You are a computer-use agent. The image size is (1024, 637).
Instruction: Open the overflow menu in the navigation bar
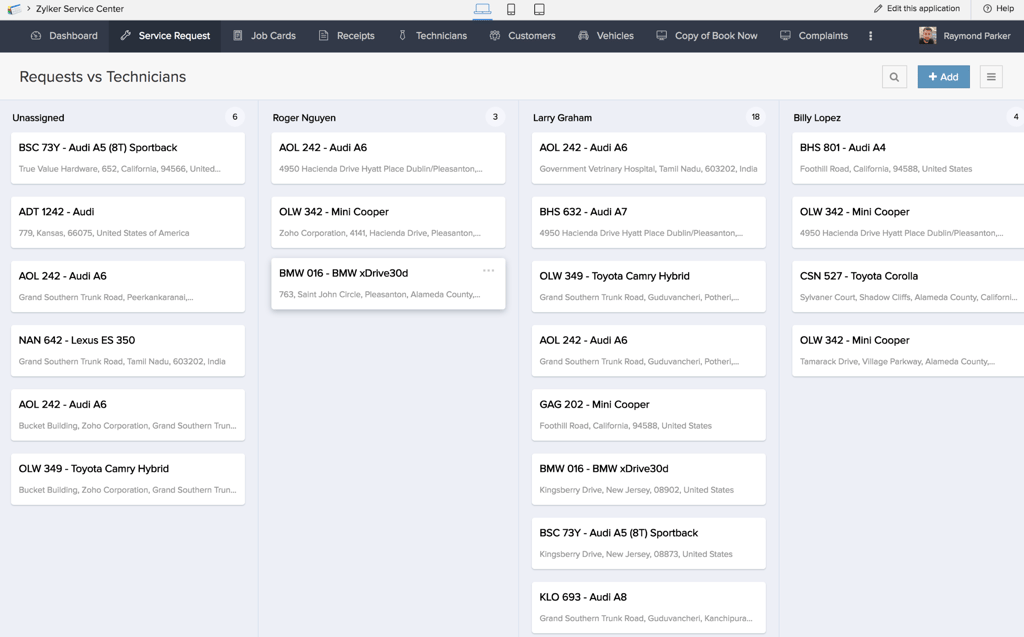pos(869,35)
